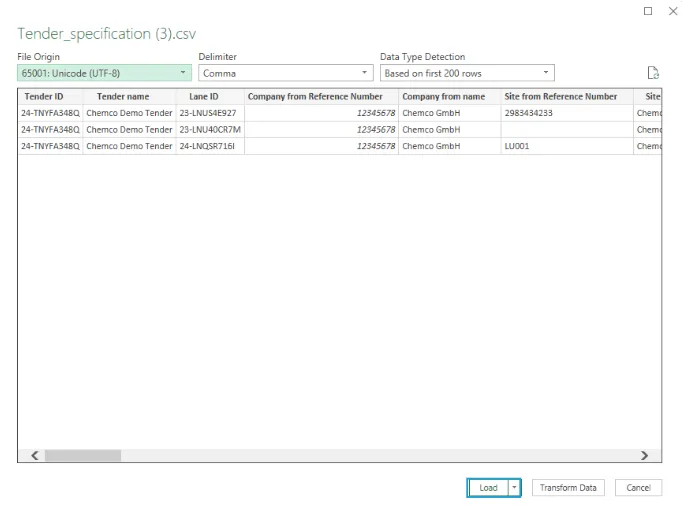Select the Company from name header

pyautogui.click(x=449, y=97)
